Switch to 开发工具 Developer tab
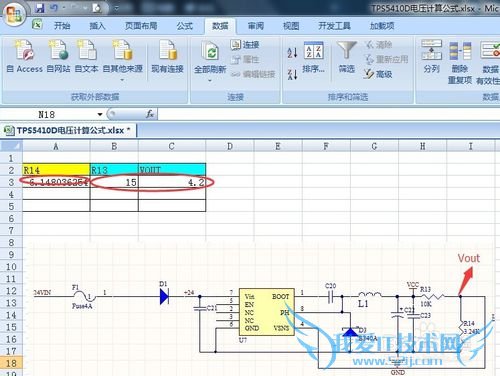 (334, 26)
